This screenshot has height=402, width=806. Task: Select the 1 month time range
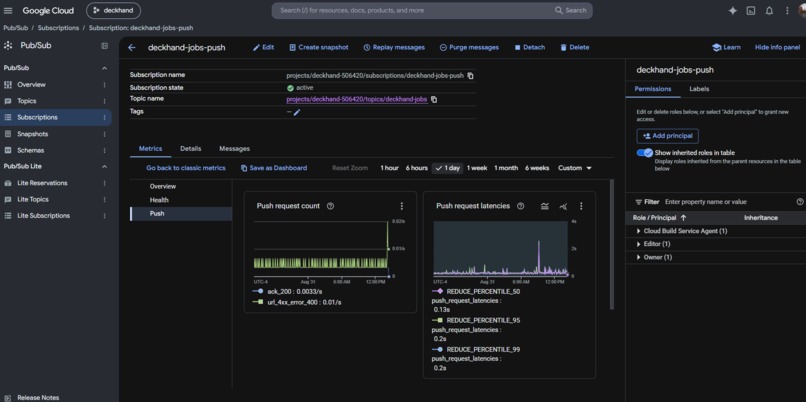[x=506, y=168]
